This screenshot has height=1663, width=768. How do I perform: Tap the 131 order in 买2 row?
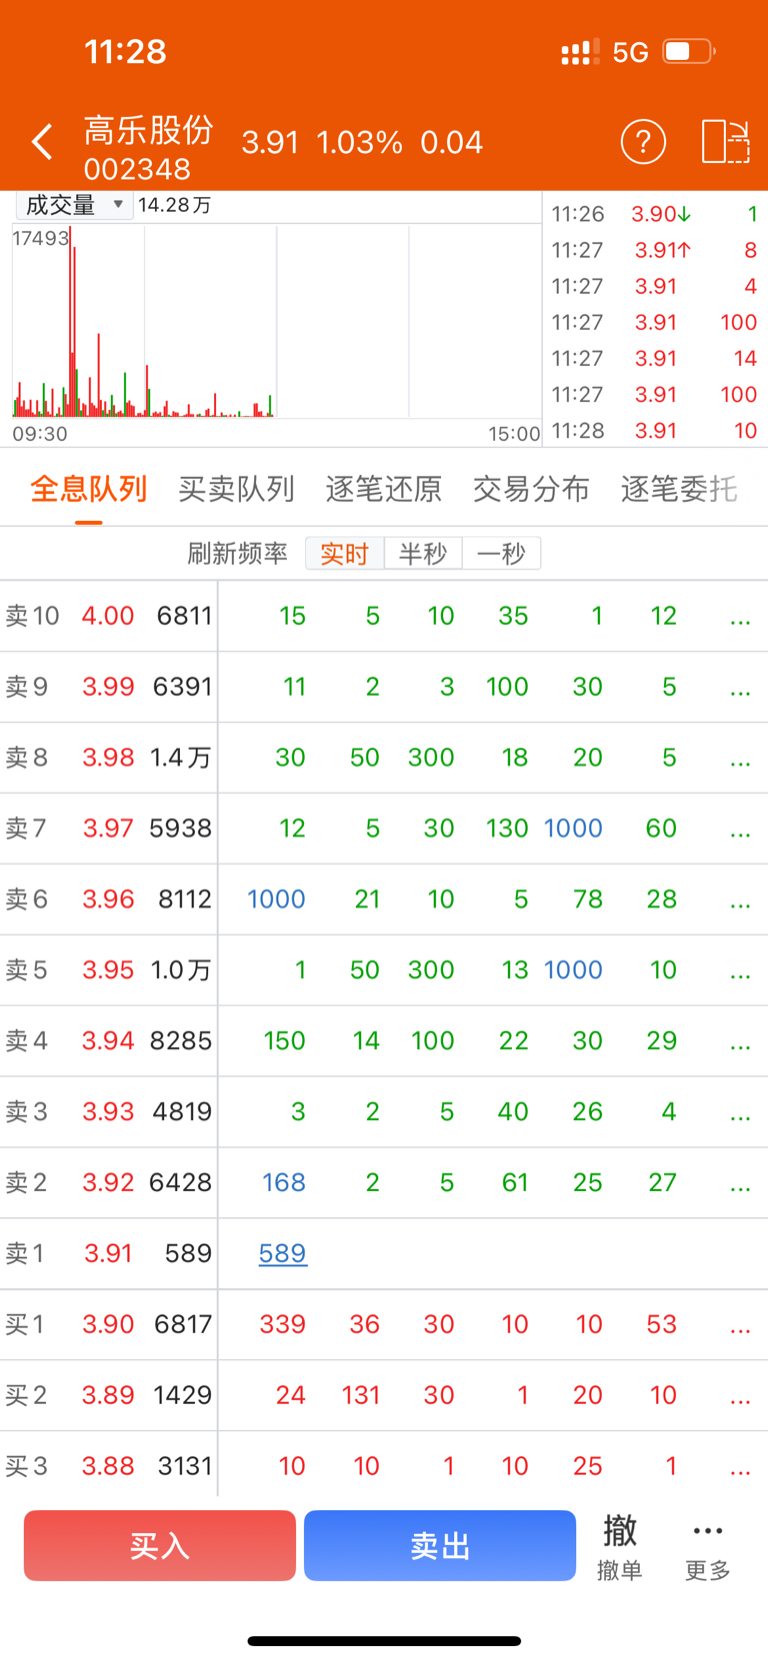361,1395
